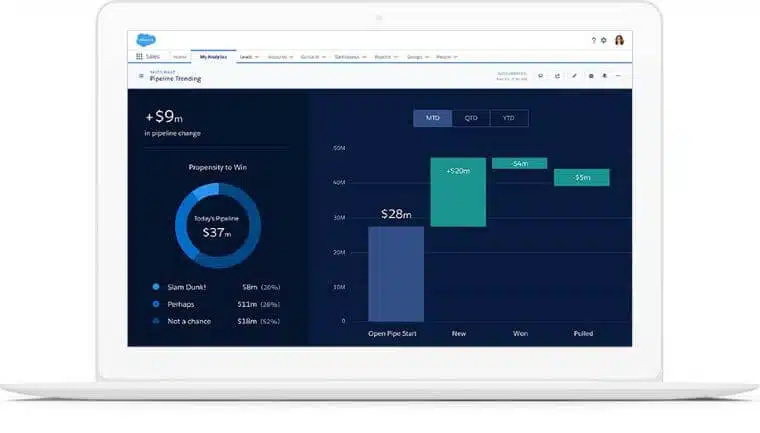Click the Not a chance legend label
Image resolution: width=760 pixels, height=433 pixels.
(x=189, y=321)
